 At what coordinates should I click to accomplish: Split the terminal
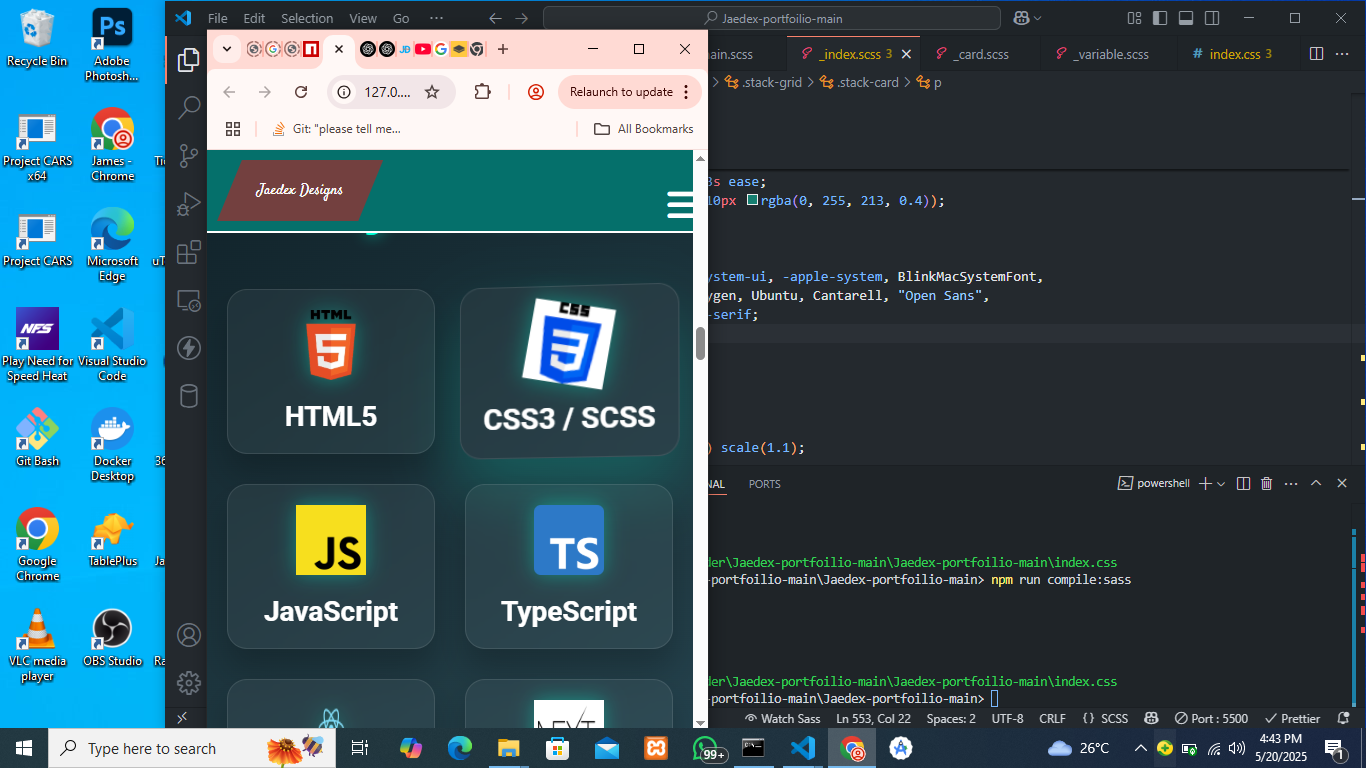click(1243, 484)
